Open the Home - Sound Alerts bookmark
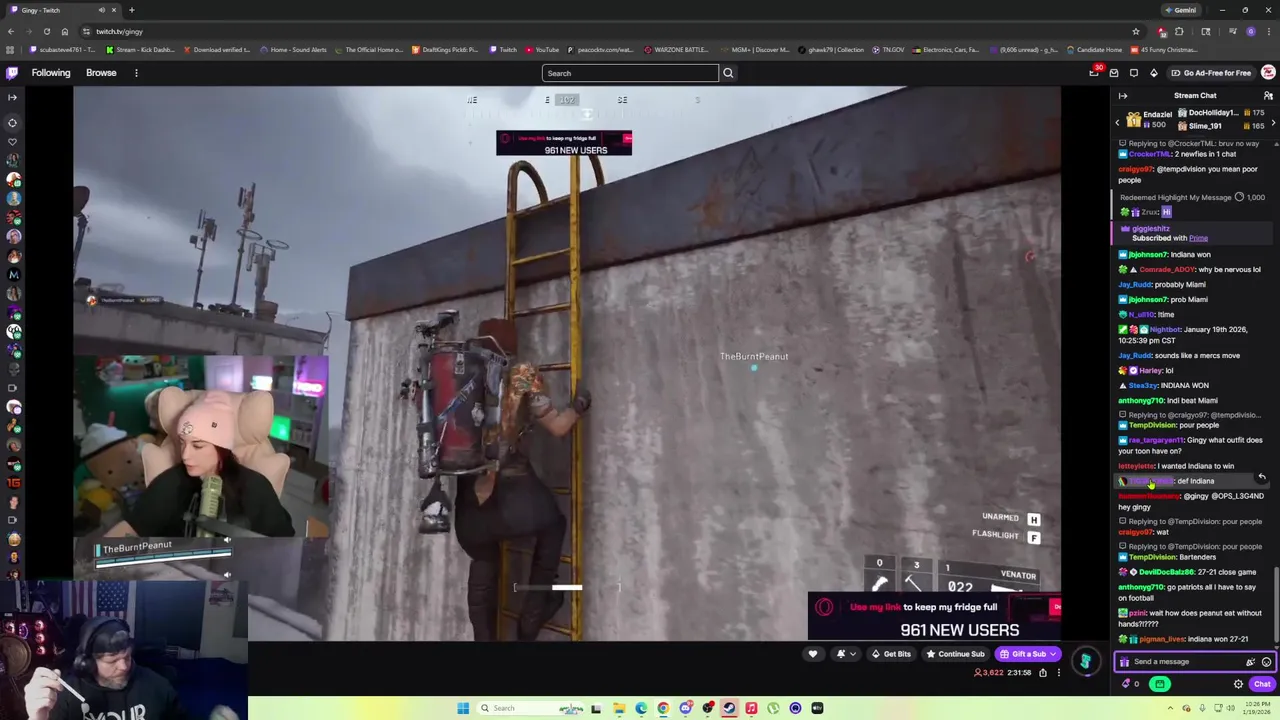This screenshot has width=1280, height=720. tap(293, 50)
